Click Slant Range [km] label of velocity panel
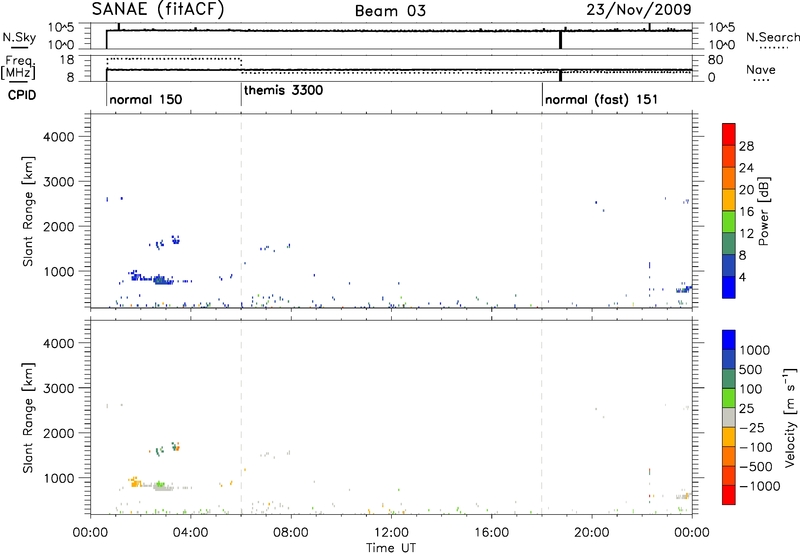Screen dimensions: 800x554 coord(28,418)
